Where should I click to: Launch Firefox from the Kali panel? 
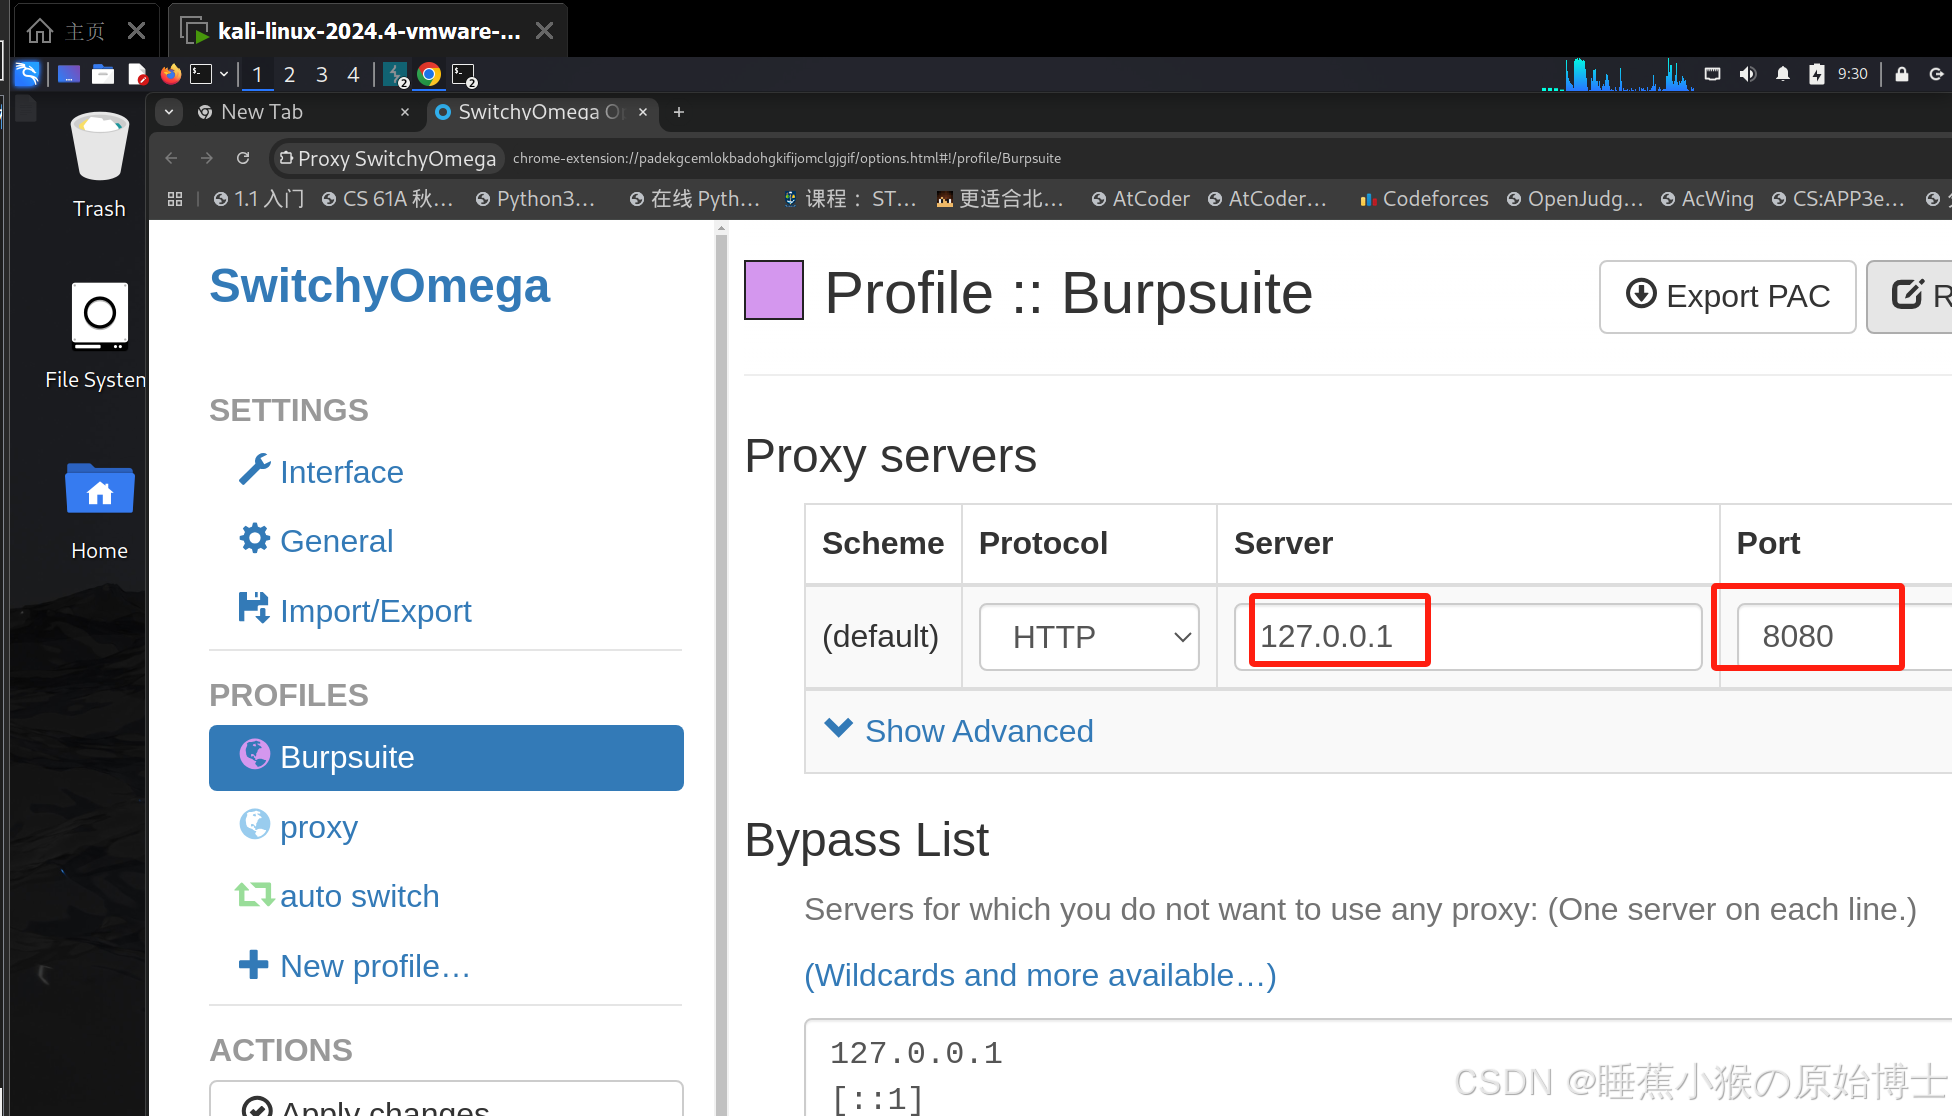tap(171, 74)
